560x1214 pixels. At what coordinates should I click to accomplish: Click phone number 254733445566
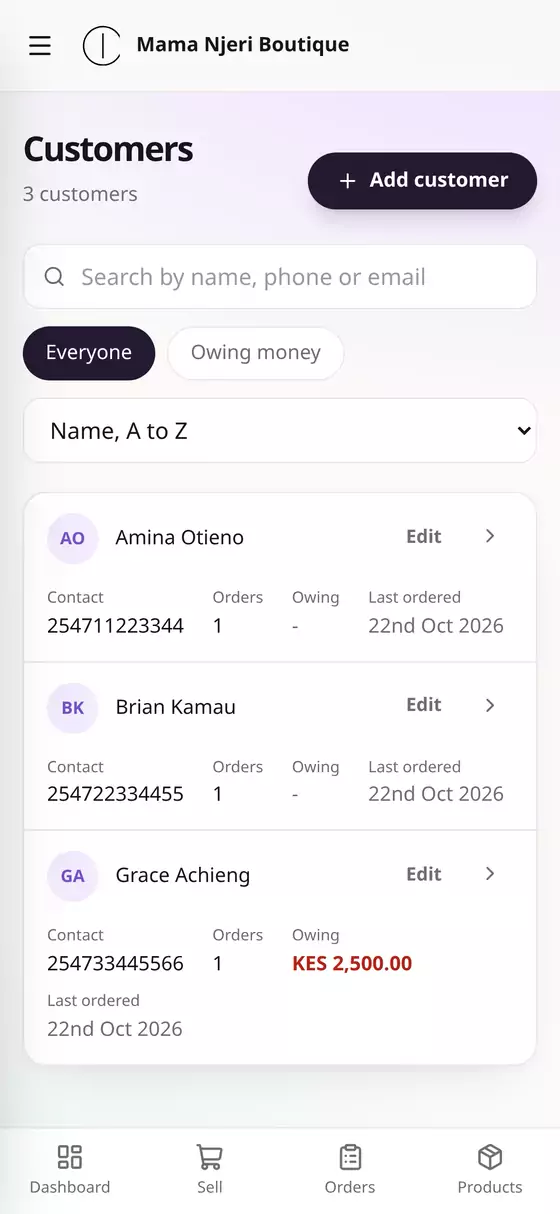(x=116, y=964)
